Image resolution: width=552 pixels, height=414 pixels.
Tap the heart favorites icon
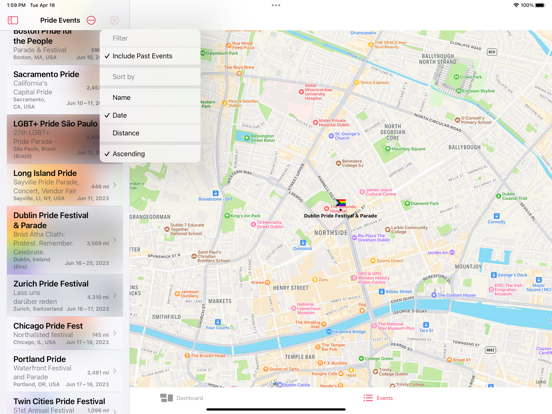[114, 20]
